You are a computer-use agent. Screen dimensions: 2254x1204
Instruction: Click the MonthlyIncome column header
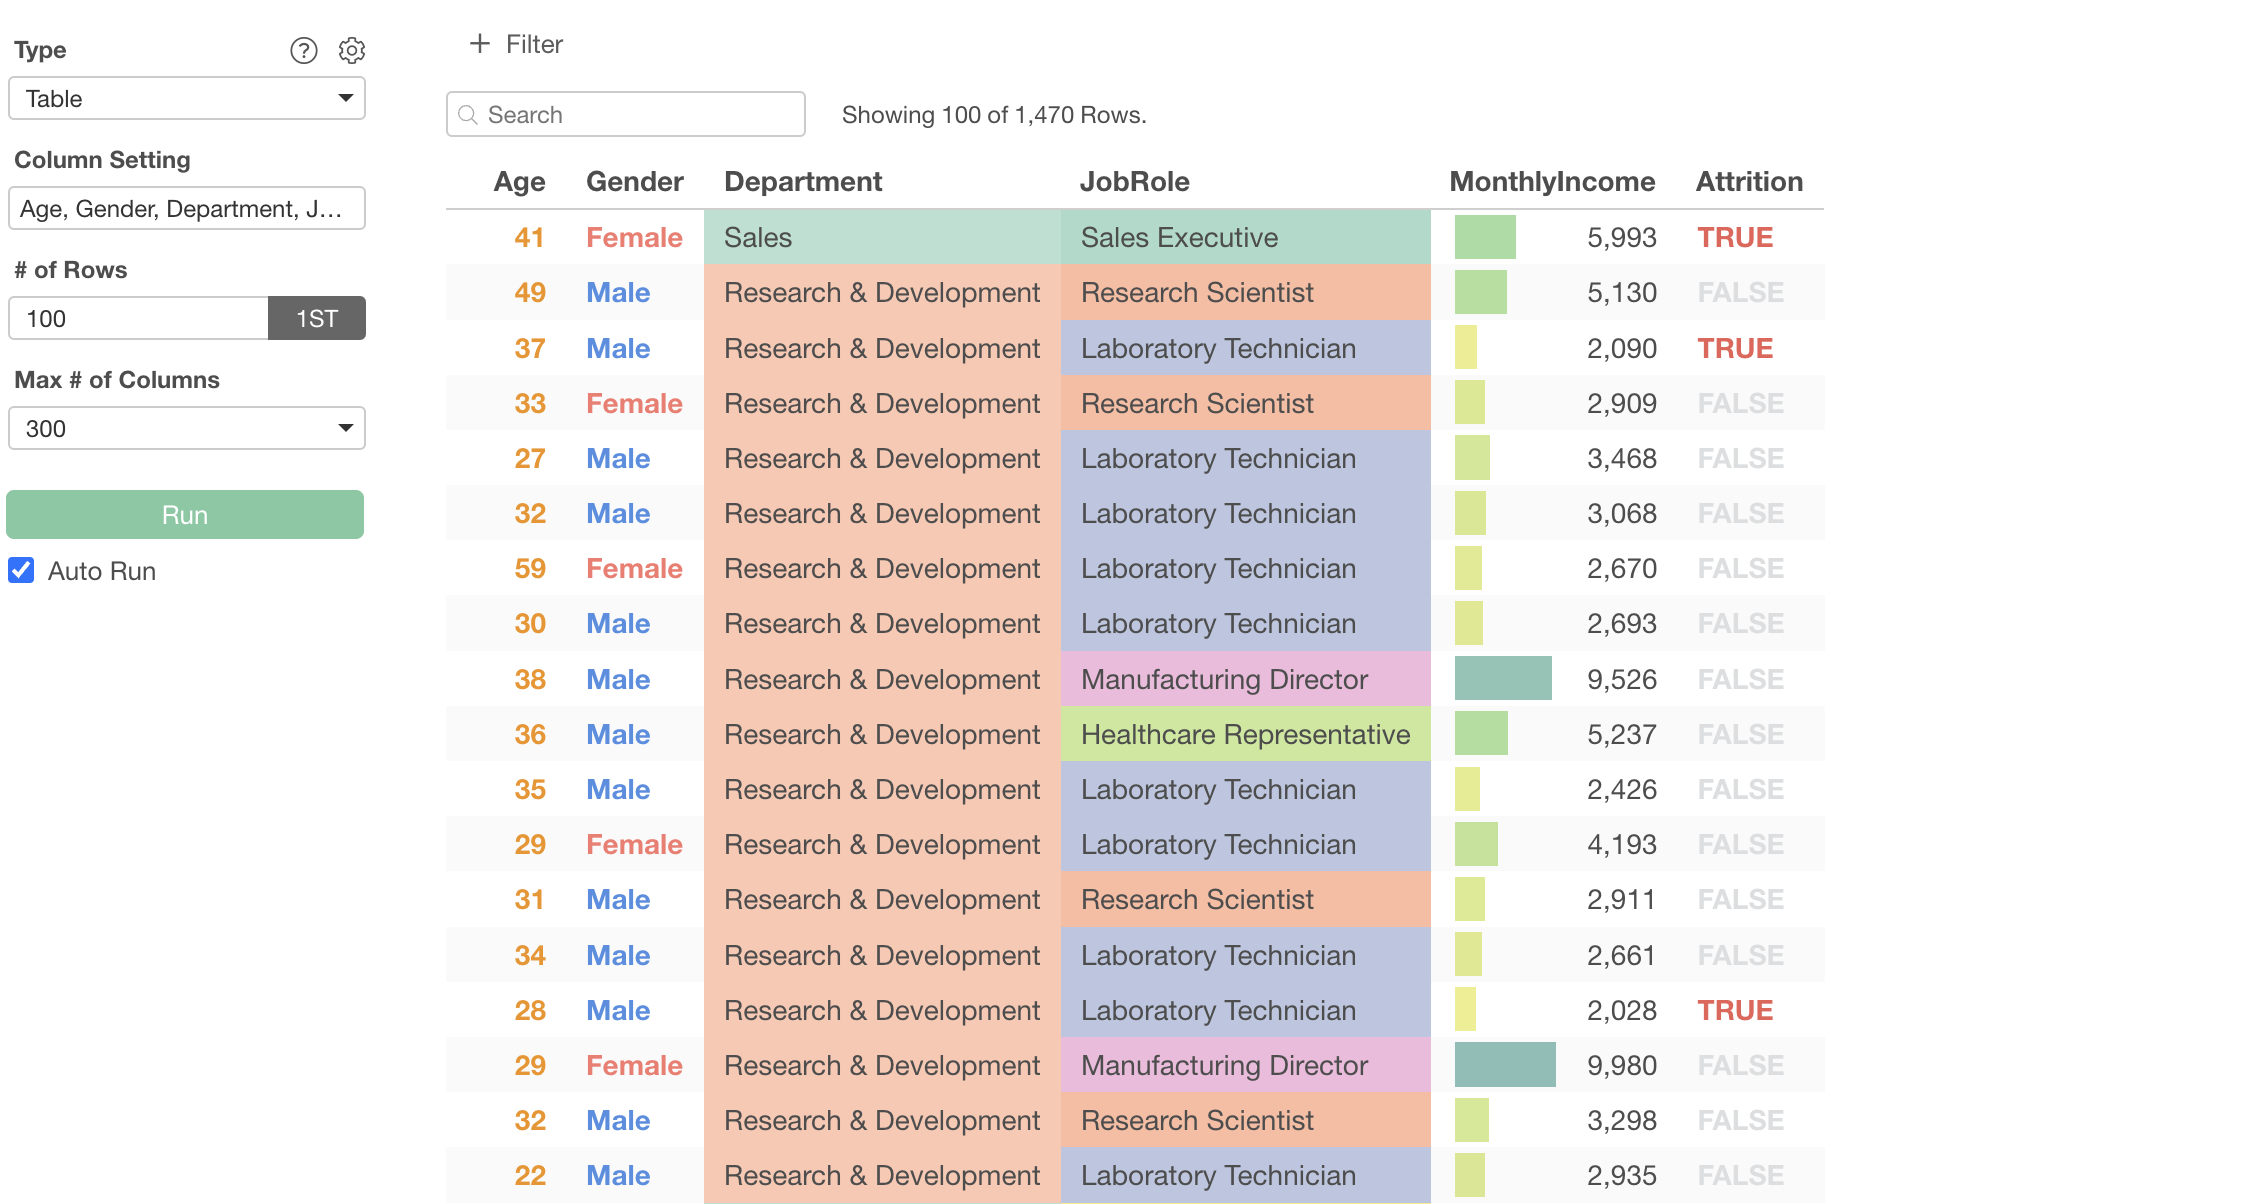tap(1552, 182)
